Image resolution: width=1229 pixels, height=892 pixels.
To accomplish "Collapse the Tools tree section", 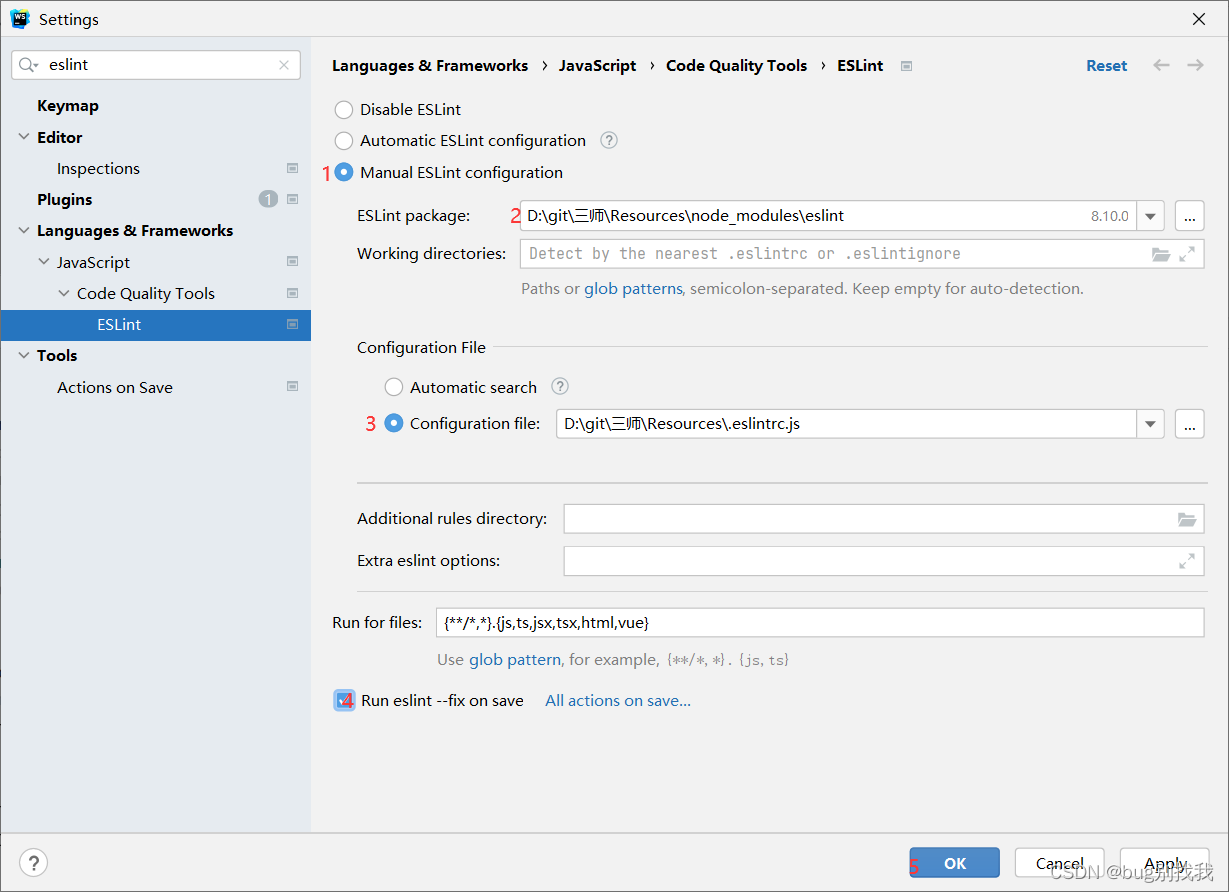I will [x=24, y=355].
